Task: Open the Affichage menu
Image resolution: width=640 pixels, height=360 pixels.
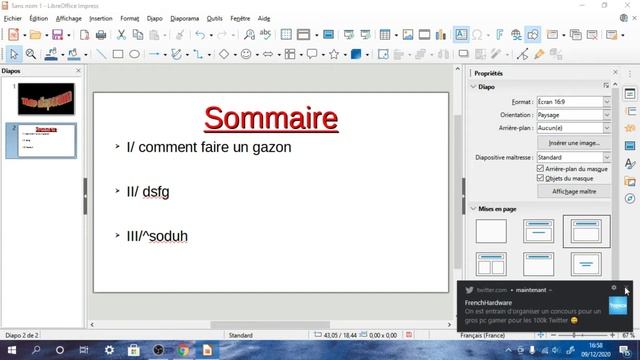Action: click(69, 18)
